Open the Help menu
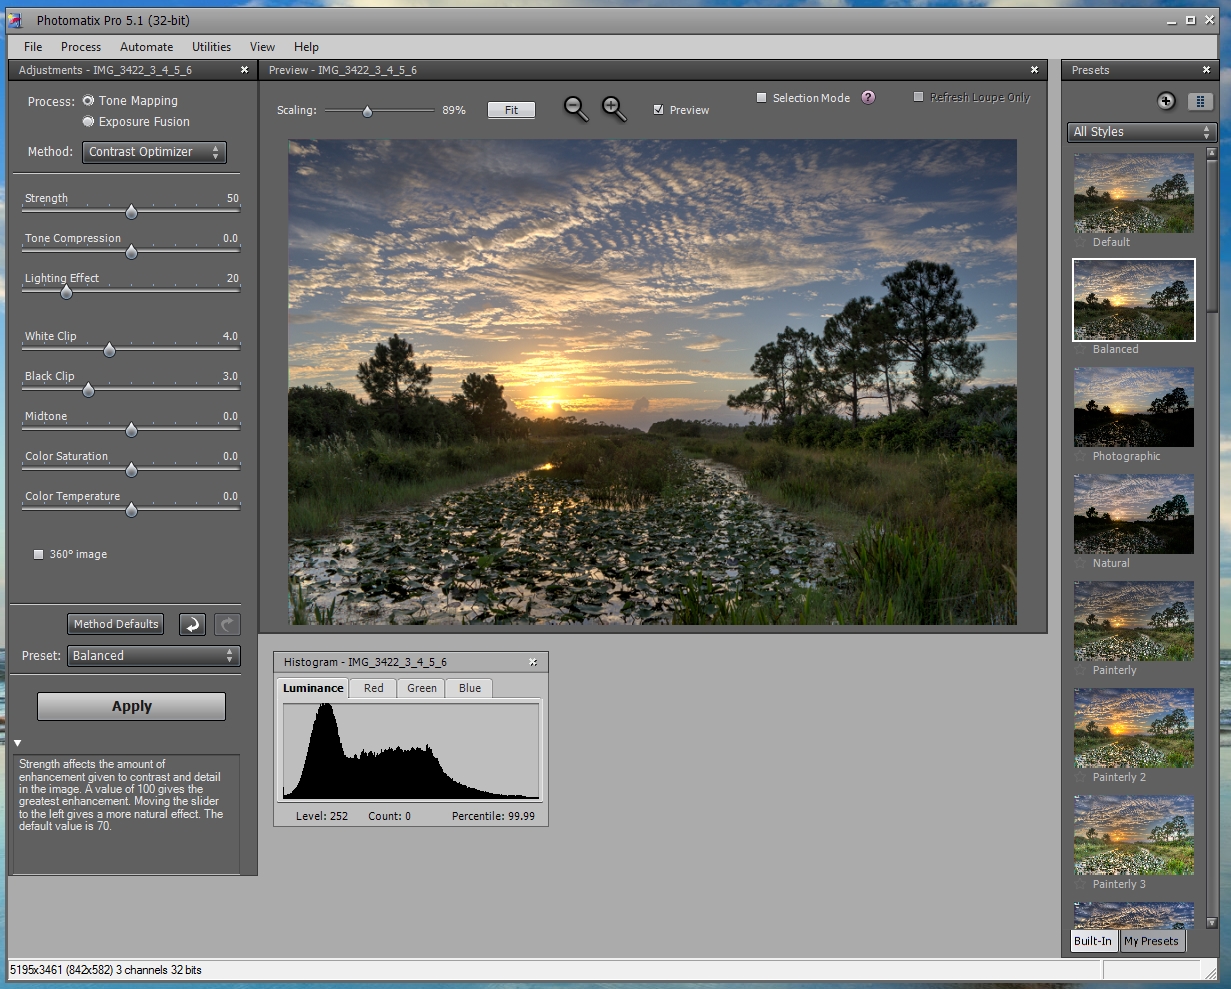The width and height of the screenshot is (1231, 989). [306, 47]
